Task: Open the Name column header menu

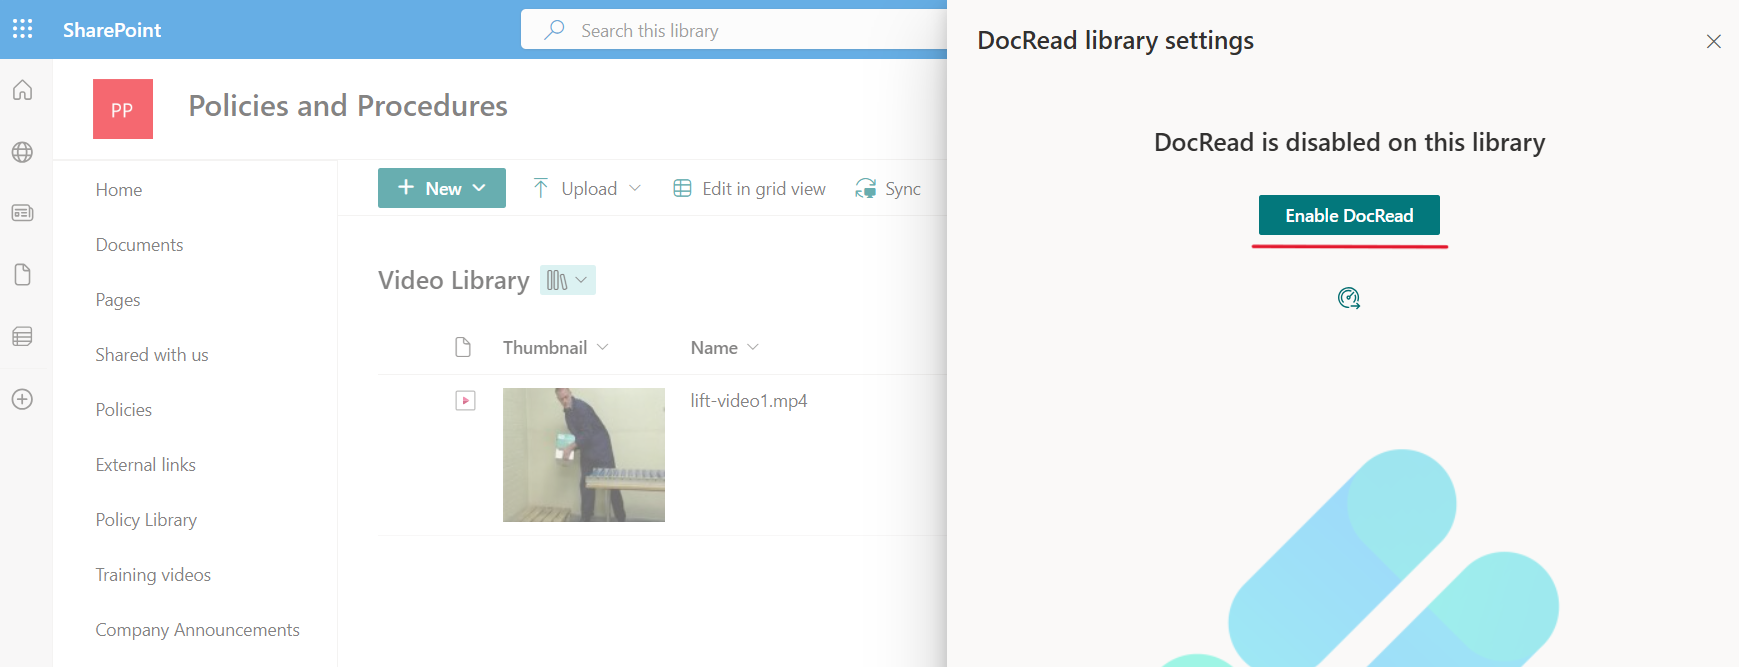Action: pos(725,347)
